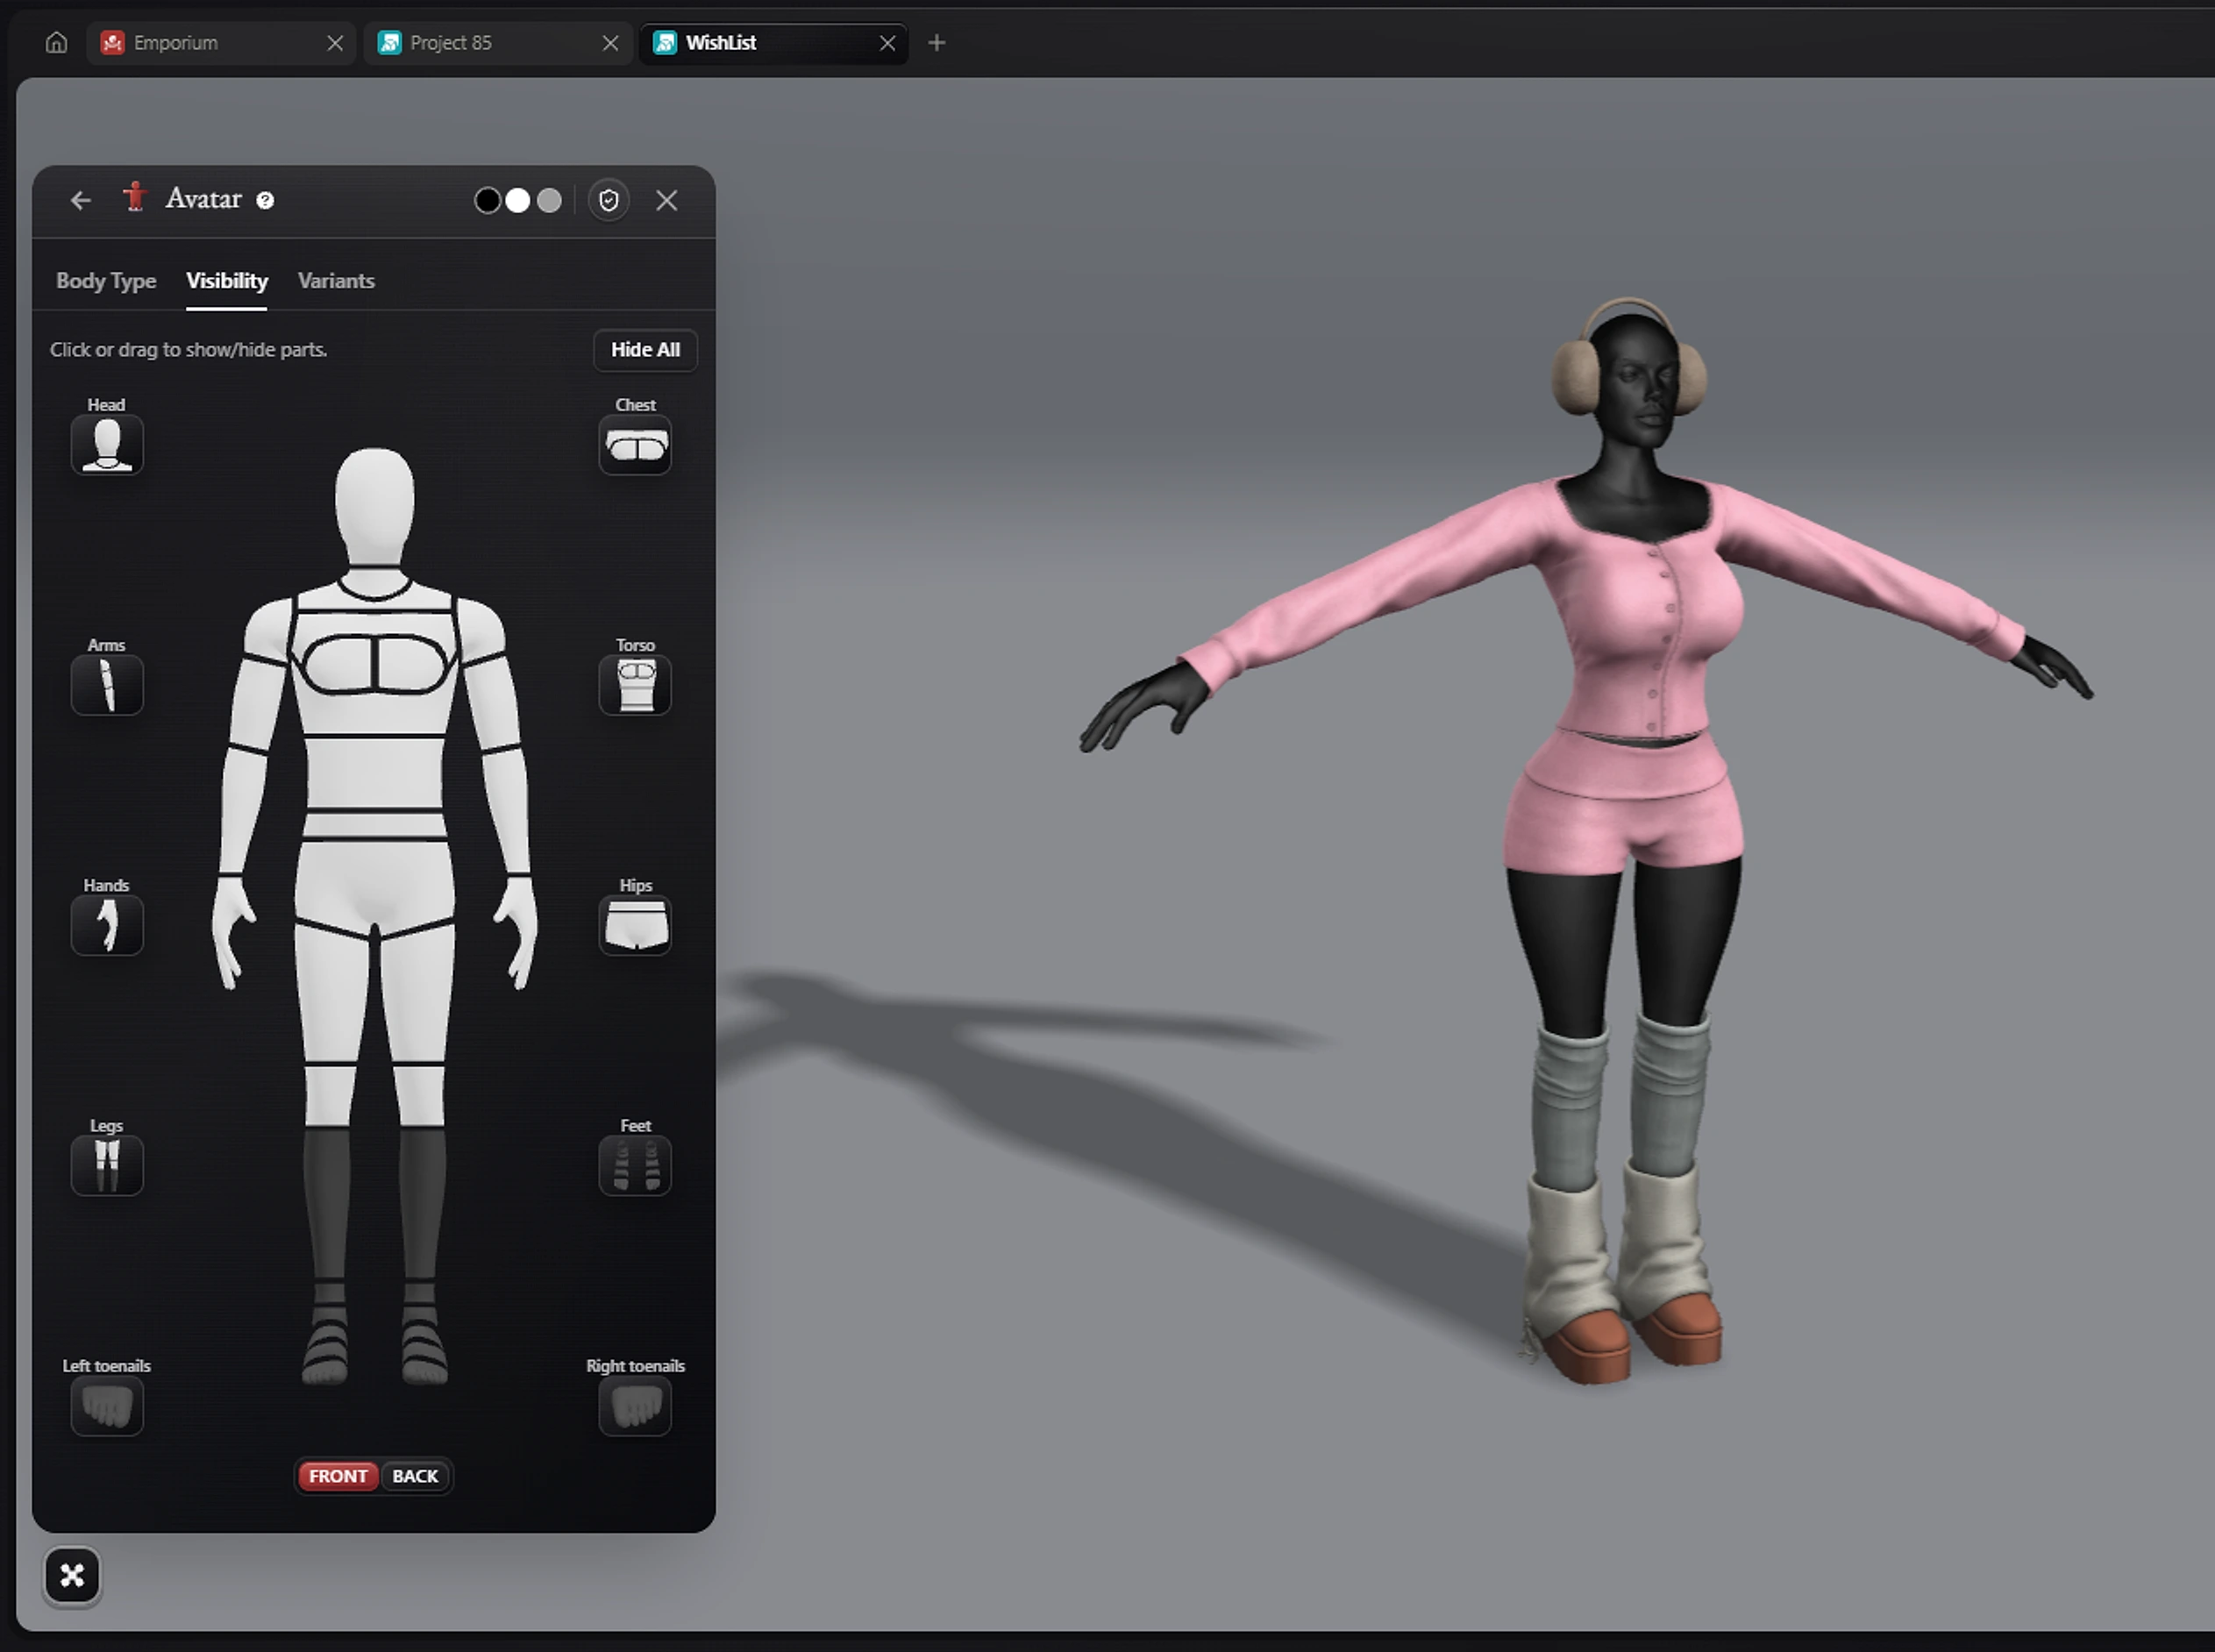Click the X icon button below the panel
Screen dimensions: 2215x1652
[x=72, y=1576]
